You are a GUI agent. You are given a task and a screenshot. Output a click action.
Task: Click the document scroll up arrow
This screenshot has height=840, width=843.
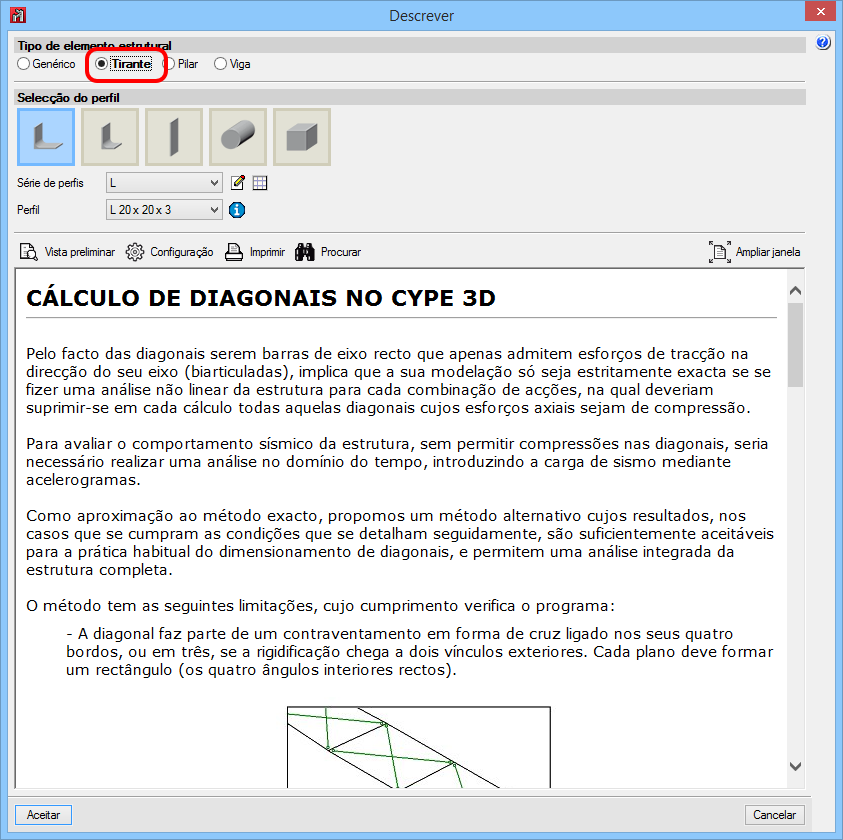(x=795, y=290)
